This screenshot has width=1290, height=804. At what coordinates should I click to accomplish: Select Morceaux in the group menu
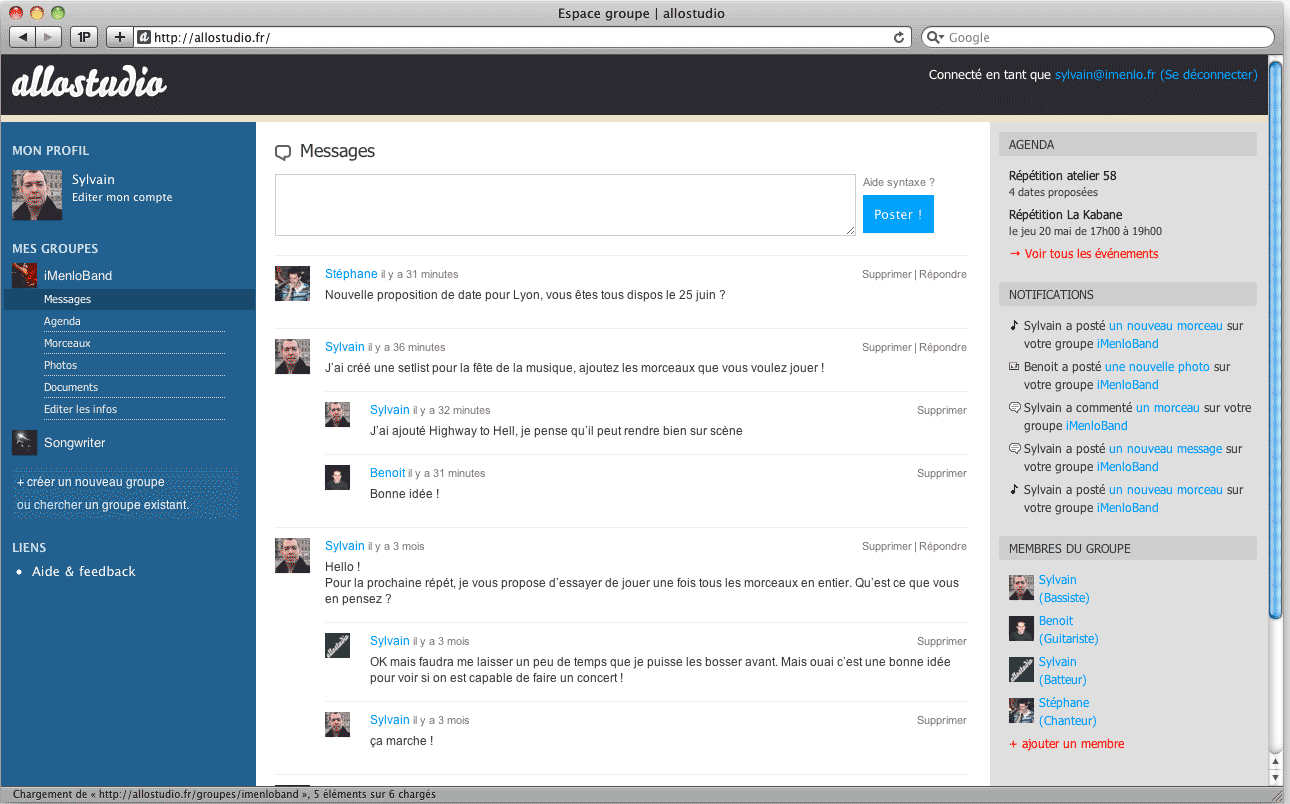click(x=67, y=343)
